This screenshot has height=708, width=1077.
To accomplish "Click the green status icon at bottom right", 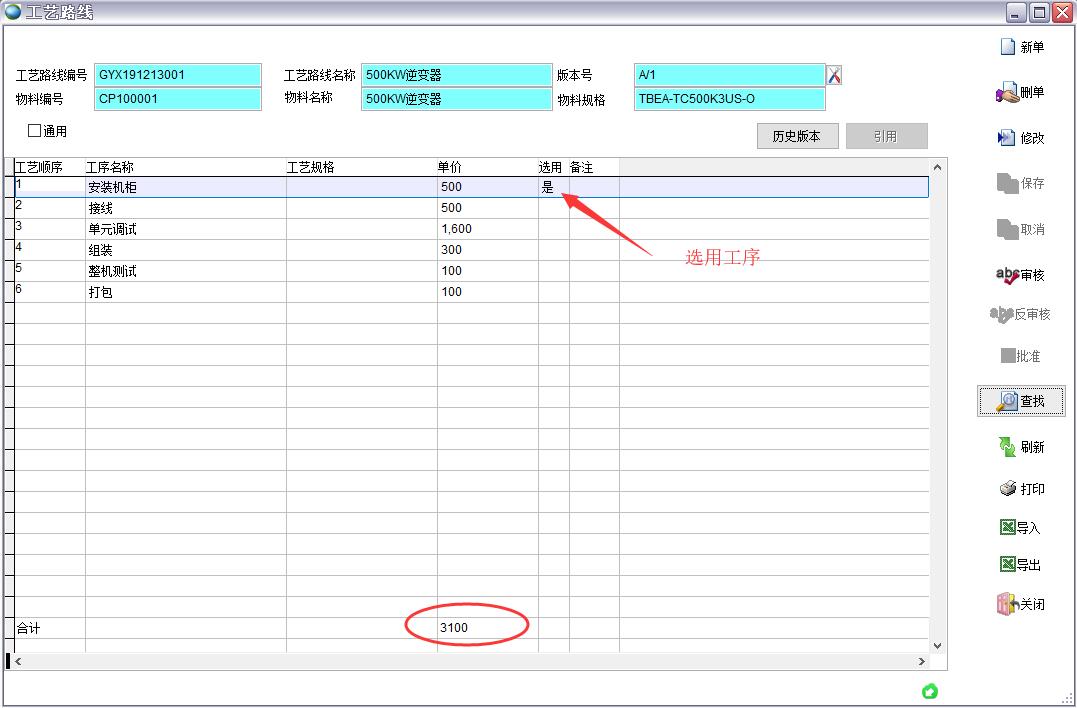I will pyautogui.click(x=930, y=691).
